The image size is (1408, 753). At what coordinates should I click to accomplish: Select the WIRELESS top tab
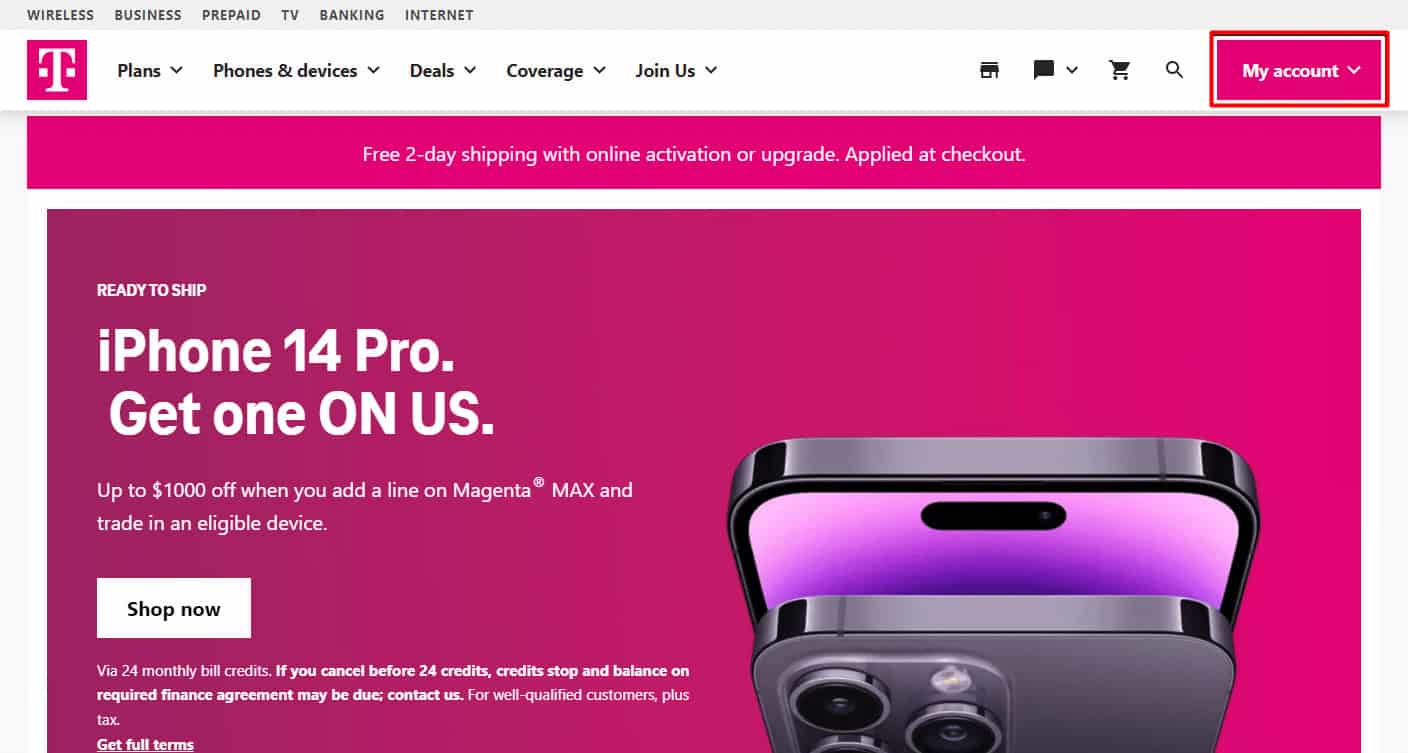tap(60, 15)
